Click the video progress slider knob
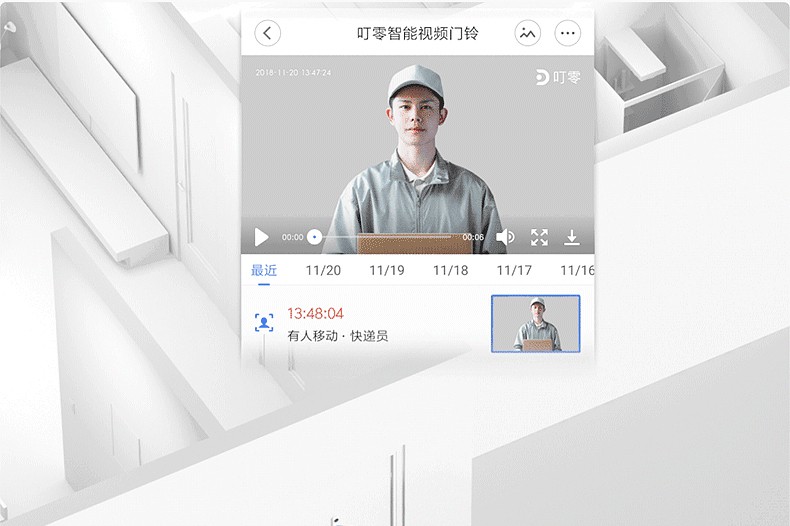Screen dimensions: 790x526 pos(314,237)
